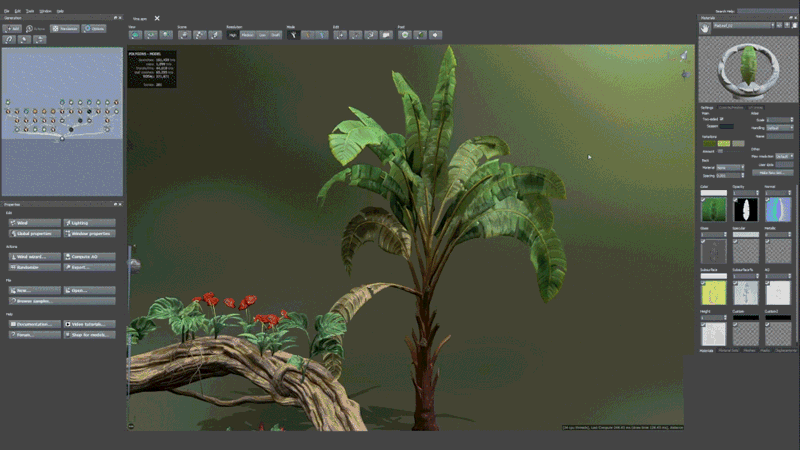Select High resolution
This screenshot has height=450, width=800.
point(233,35)
